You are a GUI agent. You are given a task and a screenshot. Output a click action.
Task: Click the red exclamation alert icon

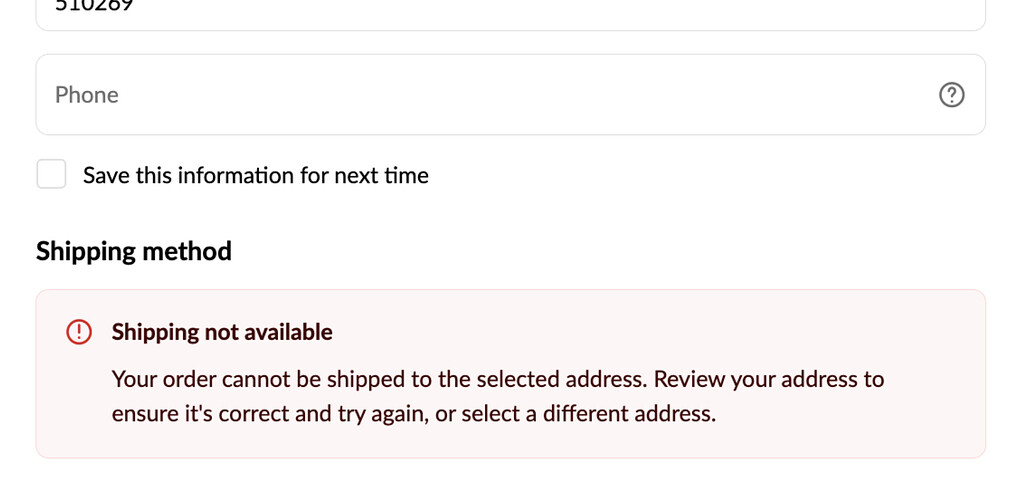(x=79, y=332)
